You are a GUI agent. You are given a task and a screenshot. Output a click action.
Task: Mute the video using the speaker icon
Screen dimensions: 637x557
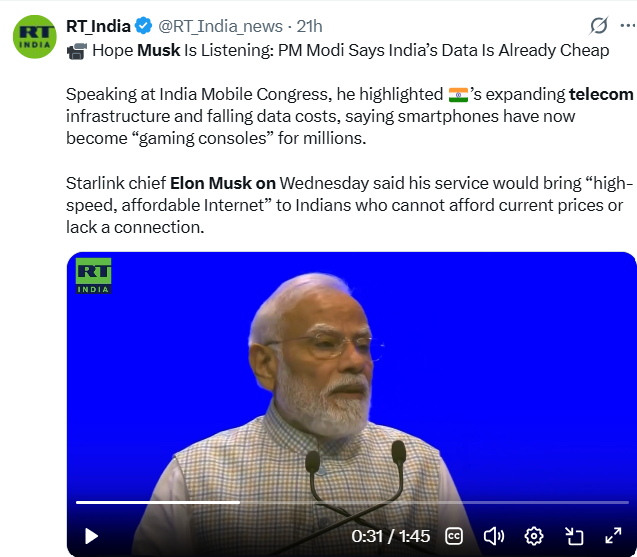pos(494,536)
